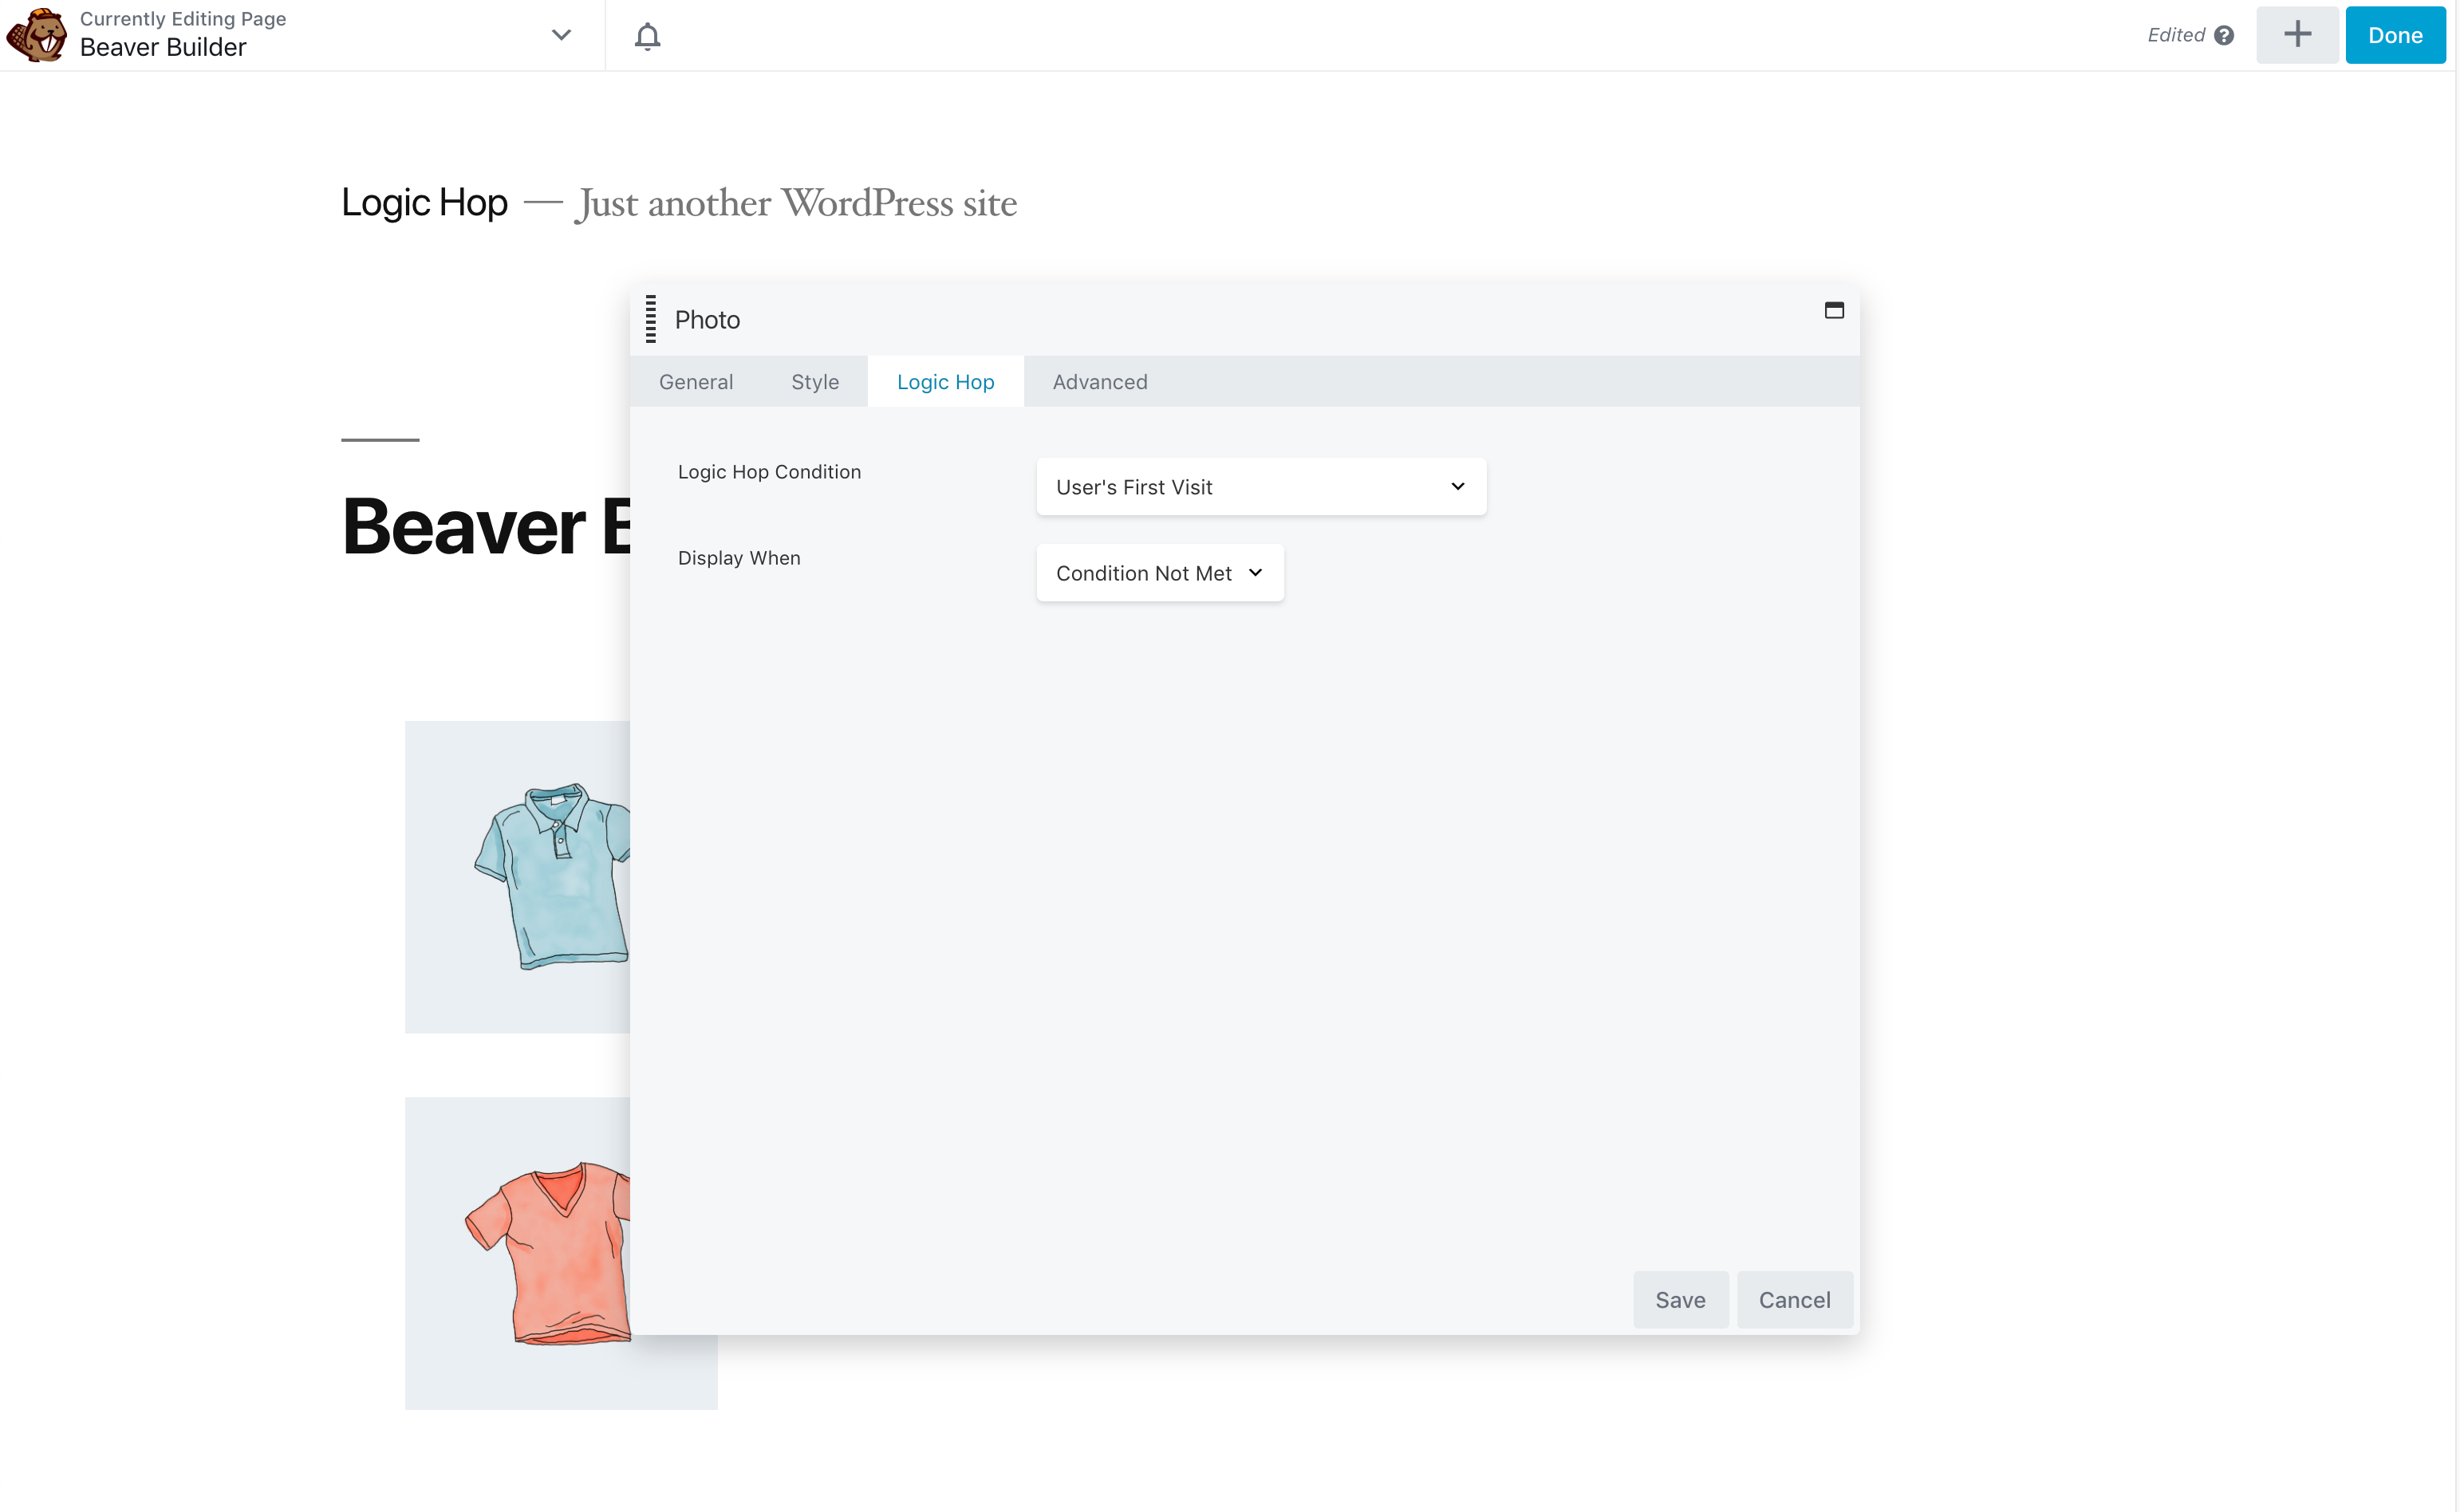Save the Photo module settings
The height and width of the screenshot is (1512, 2460).
click(1680, 1300)
